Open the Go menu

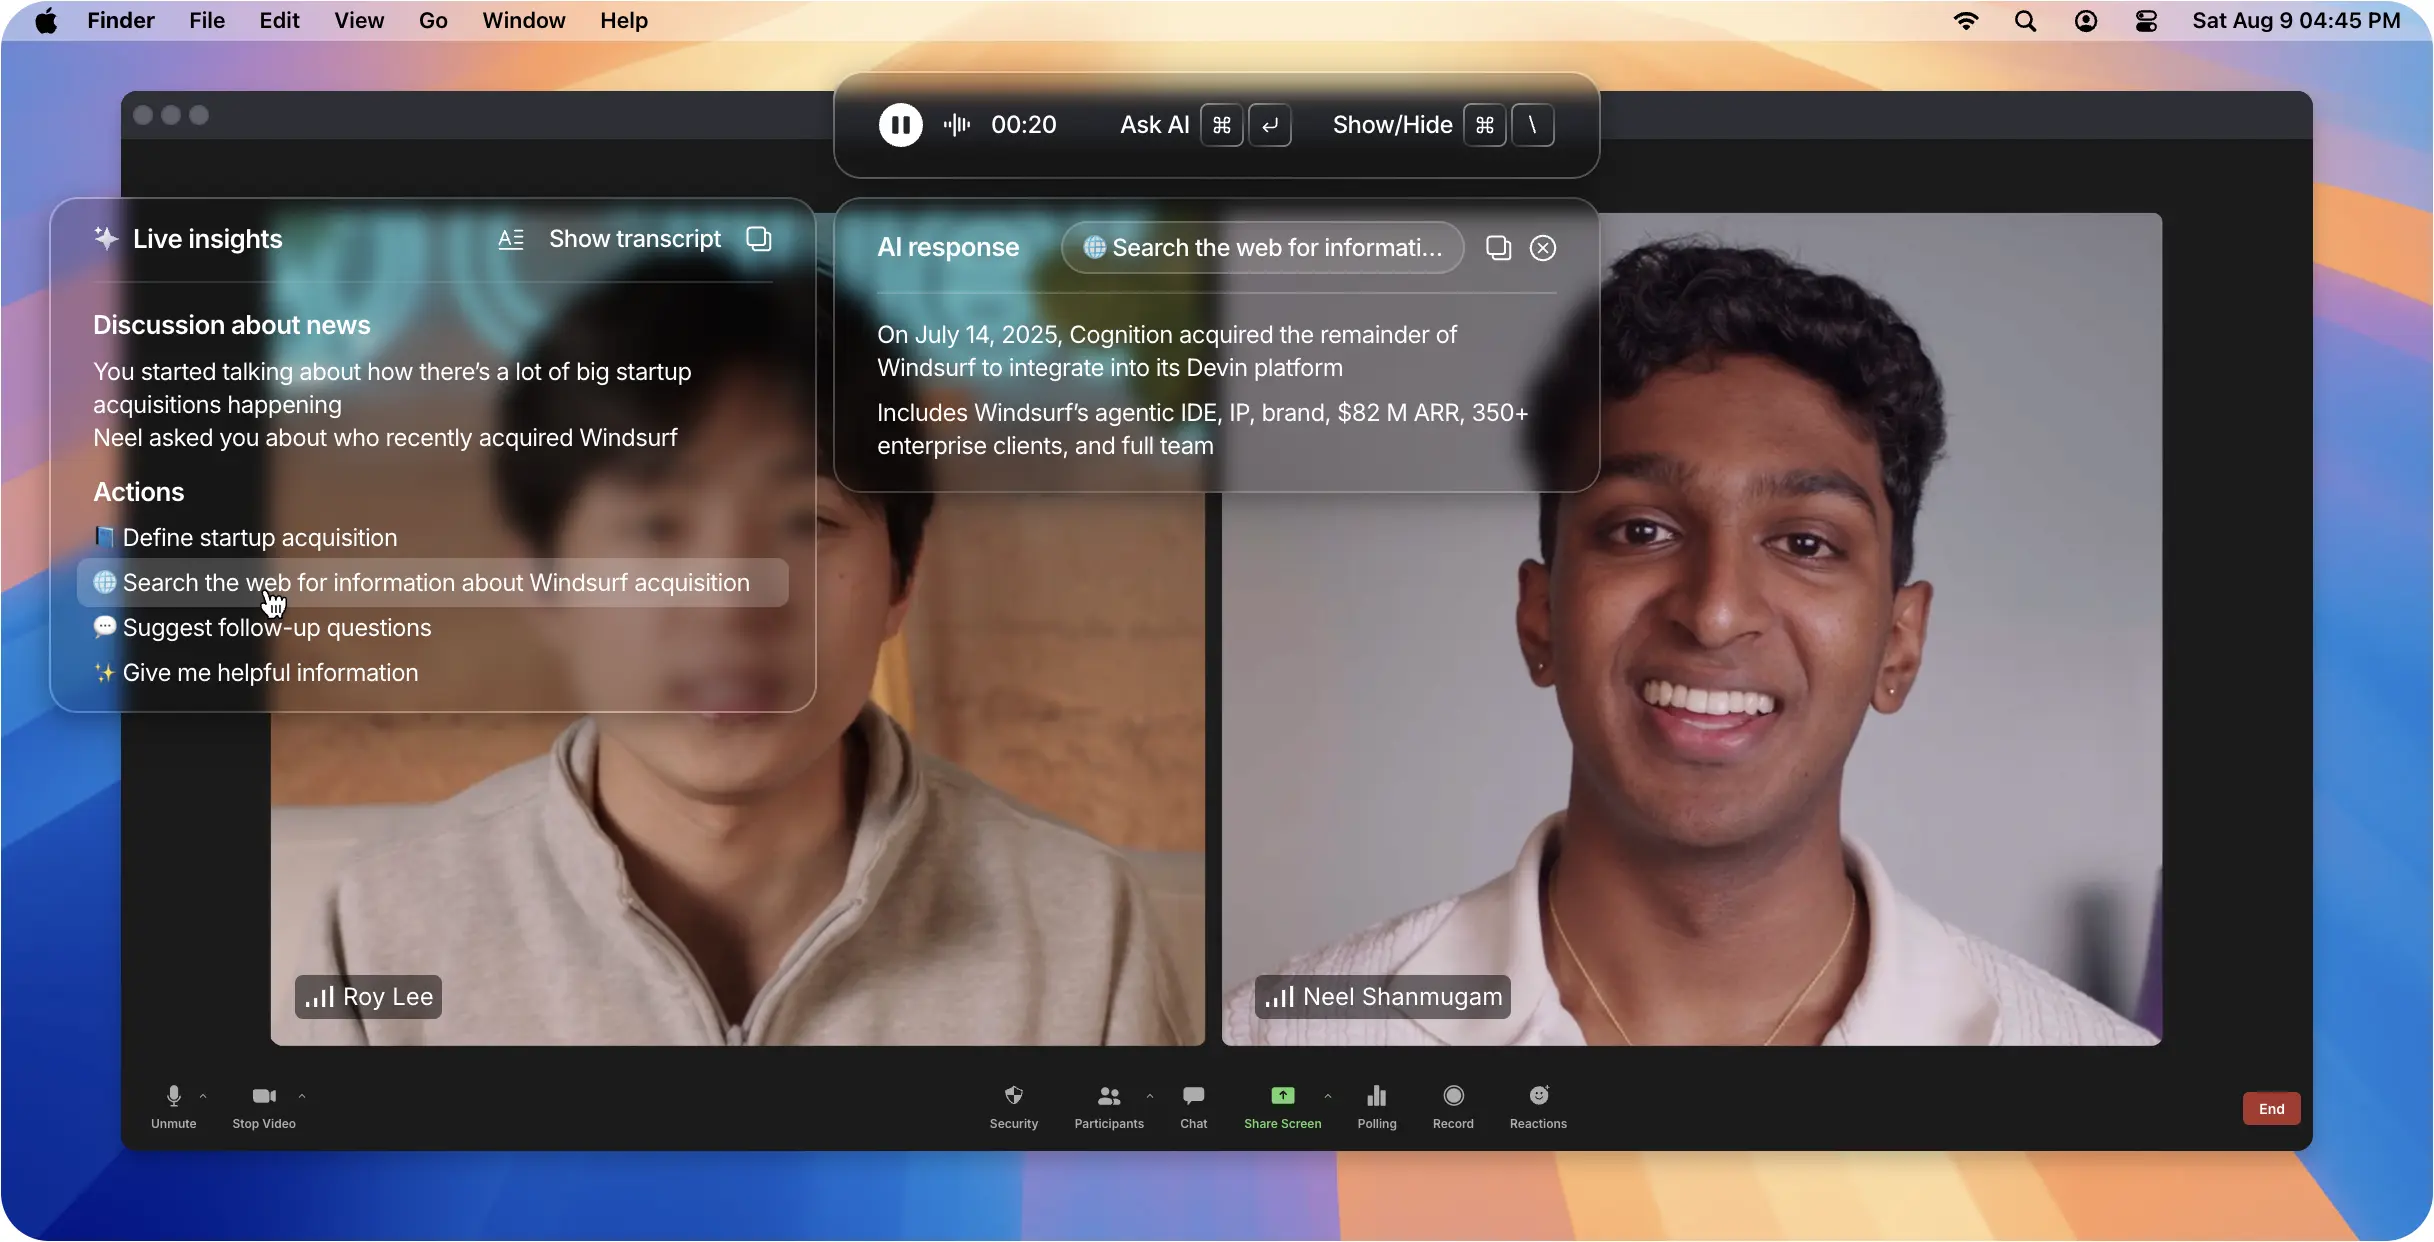(433, 20)
